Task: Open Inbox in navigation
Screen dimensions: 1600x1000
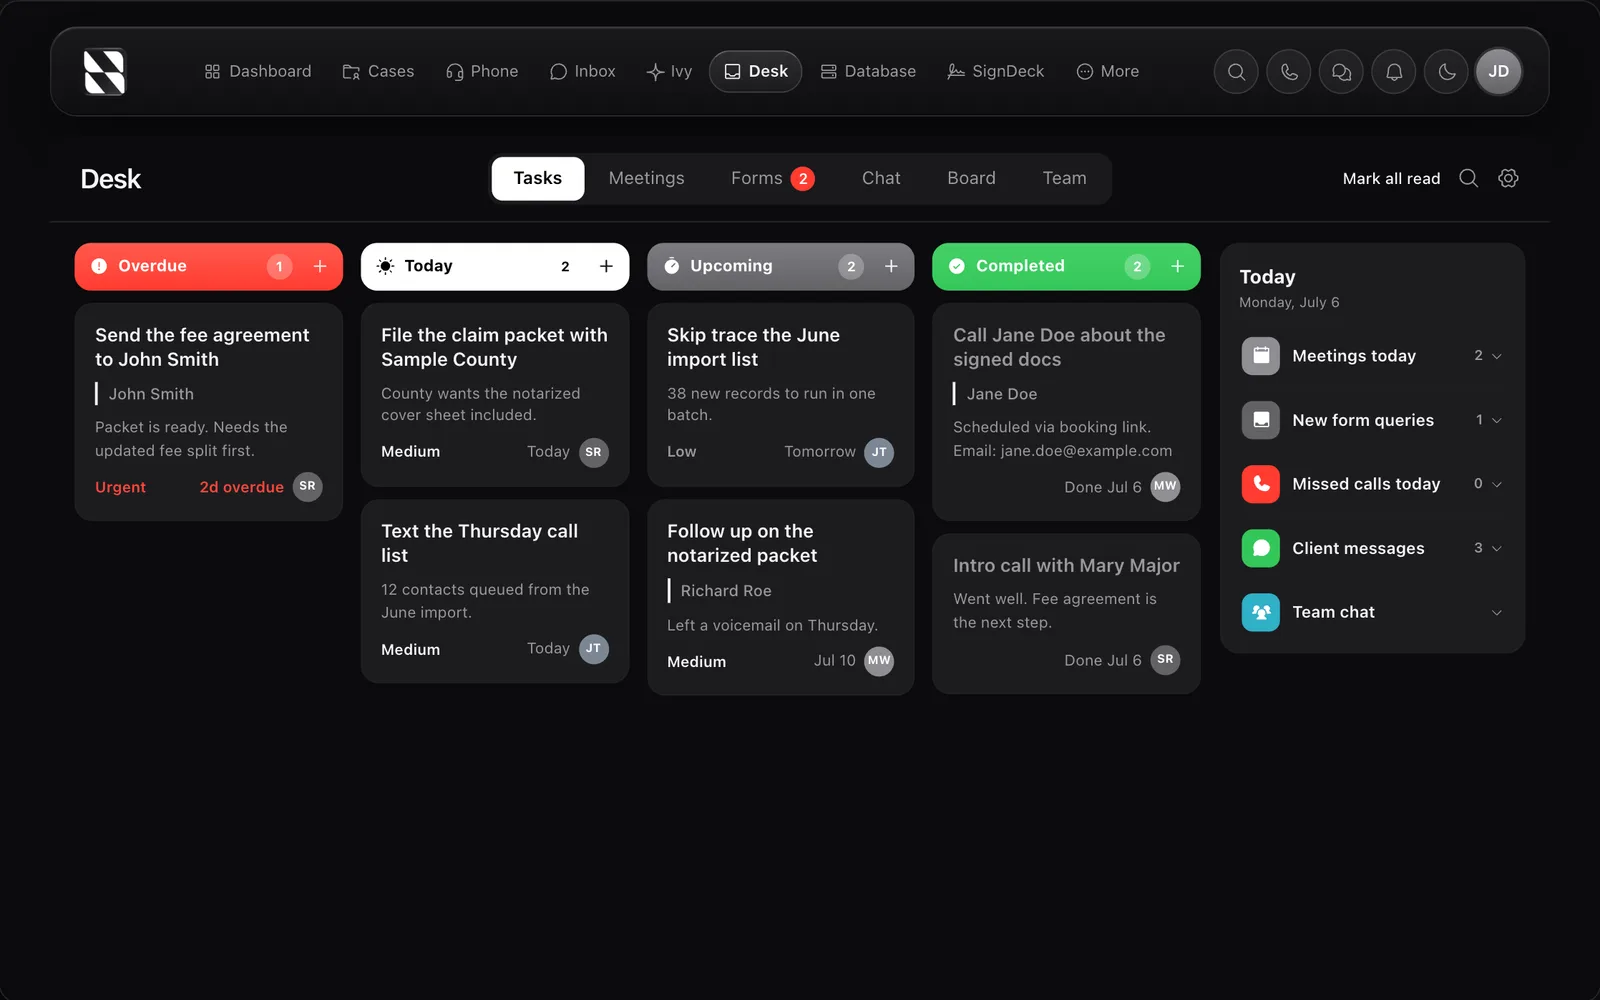Action: coord(582,72)
